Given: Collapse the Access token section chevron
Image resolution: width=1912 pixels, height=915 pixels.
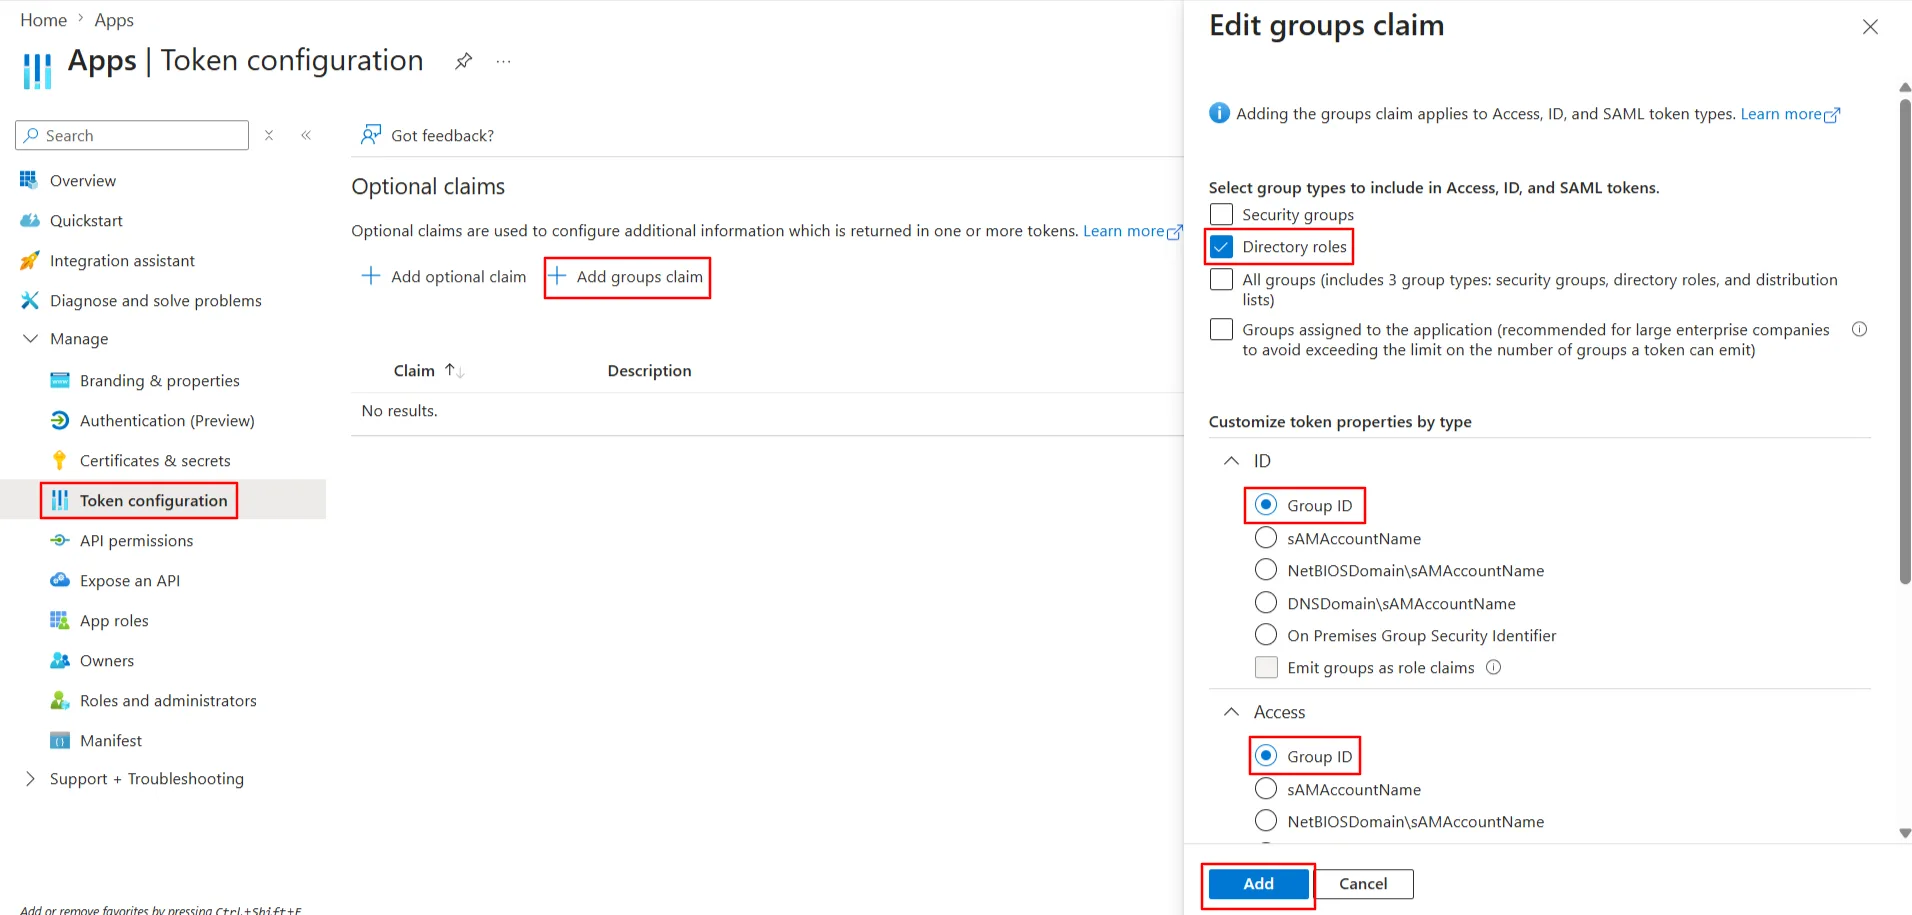Looking at the screenshot, I should tap(1232, 712).
